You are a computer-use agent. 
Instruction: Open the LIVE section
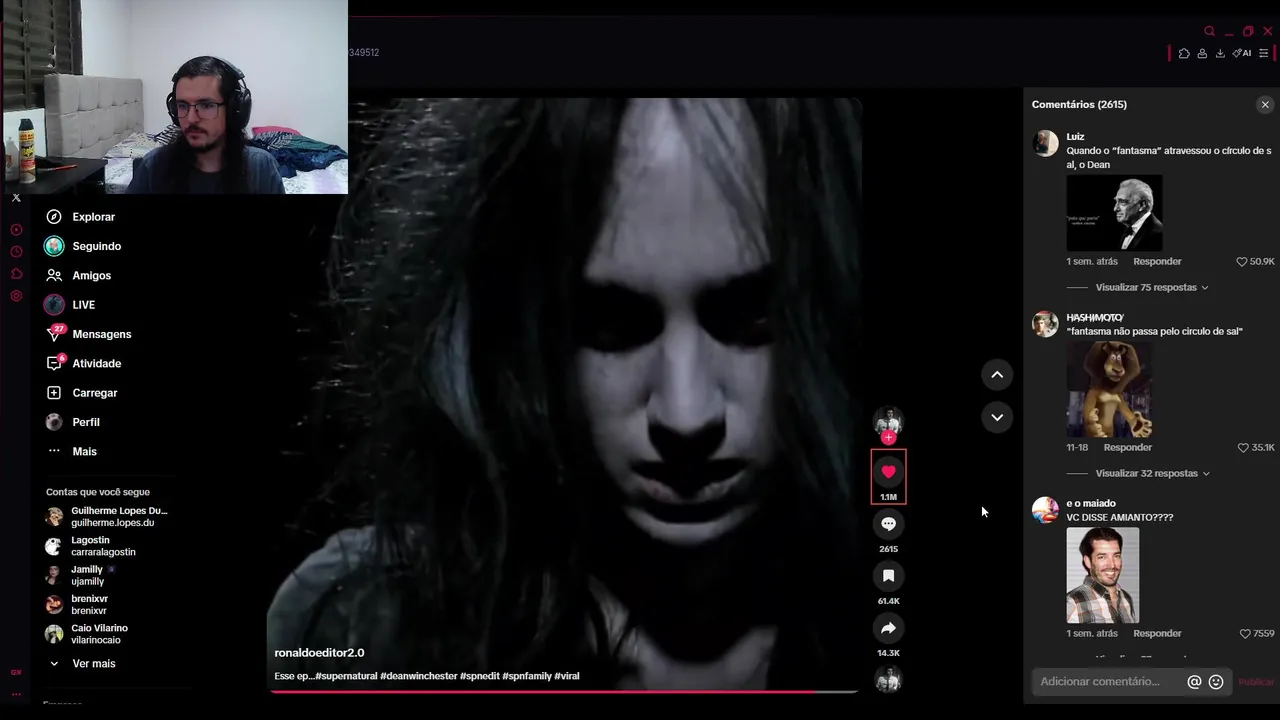point(70,305)
